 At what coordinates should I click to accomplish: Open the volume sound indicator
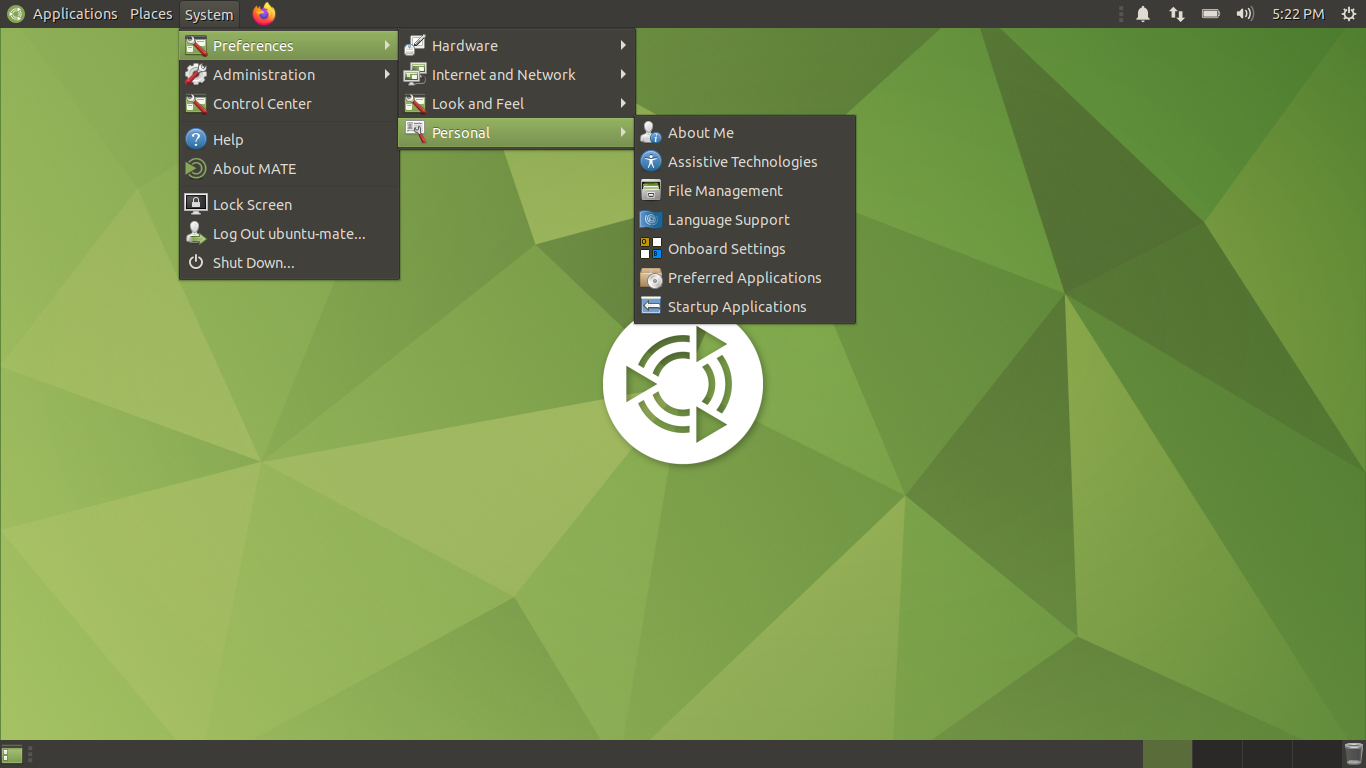click(x=1245, y=14)
